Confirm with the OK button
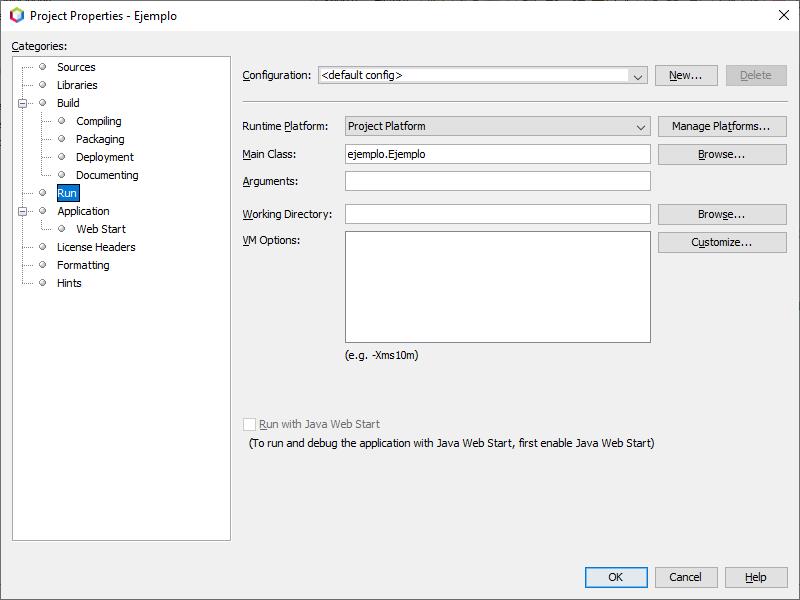The height and width of the screenshot is (600, 800). coord(616,577)
